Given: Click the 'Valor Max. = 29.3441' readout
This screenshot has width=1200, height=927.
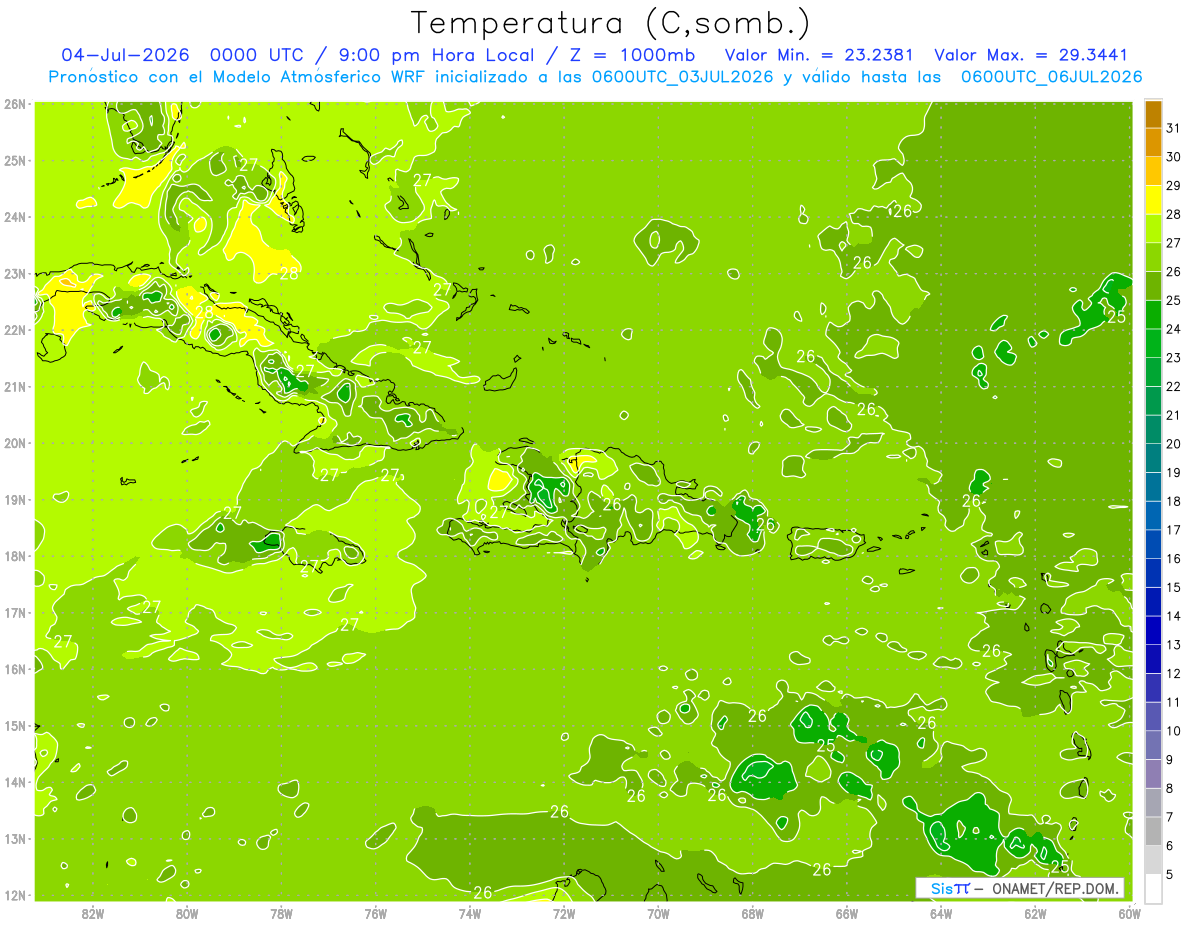Looking at the screenshot, I should coord(1031,55).
